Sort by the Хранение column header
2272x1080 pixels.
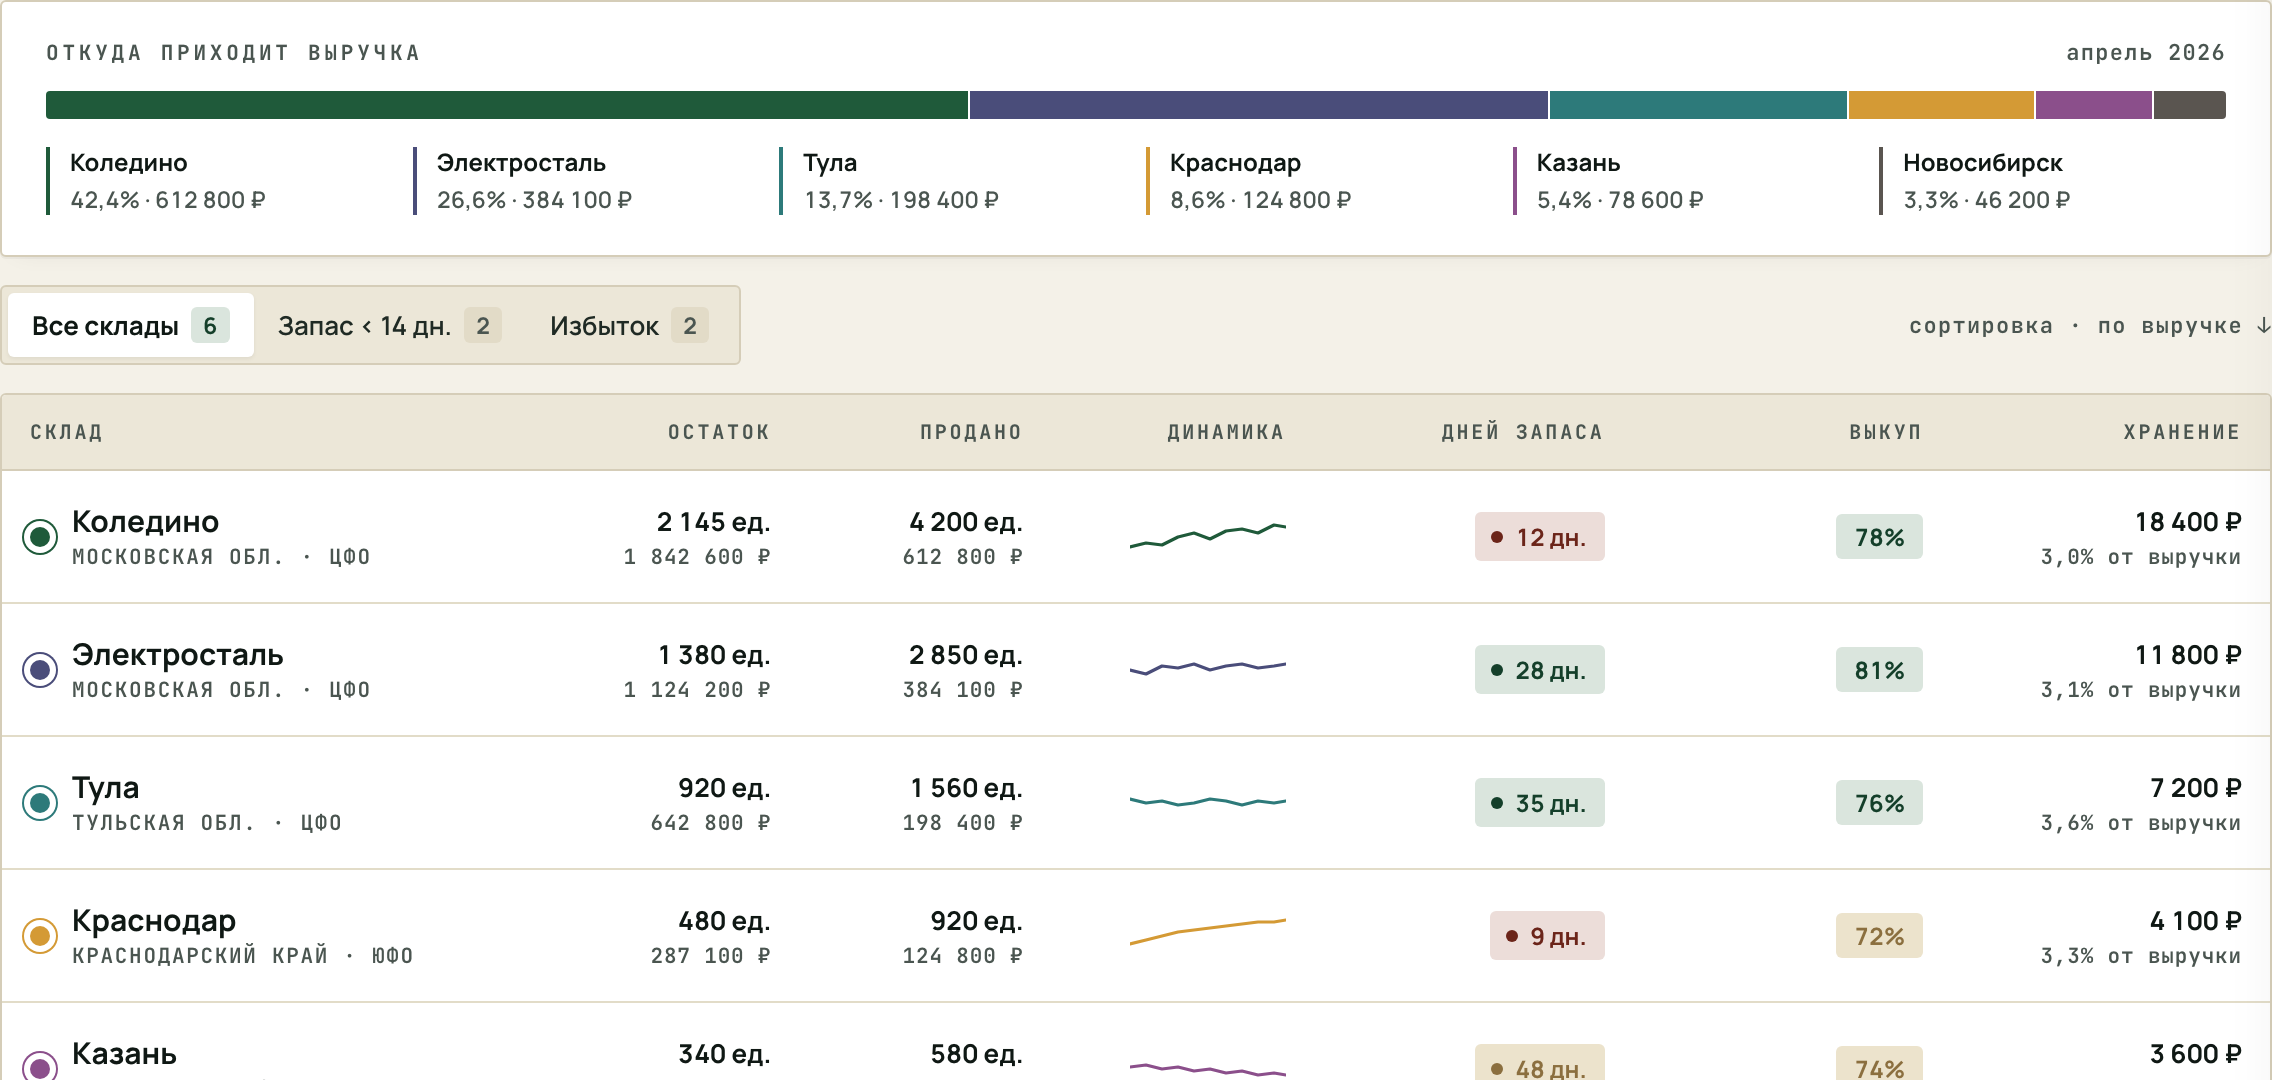(2182, 432)
